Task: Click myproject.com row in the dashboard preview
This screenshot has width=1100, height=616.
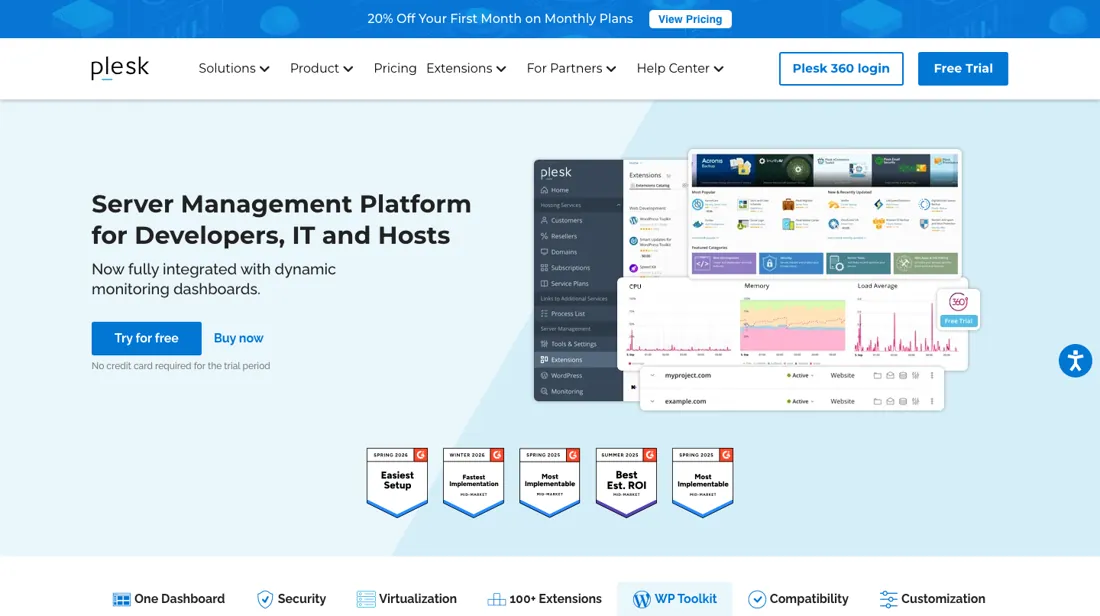Action: (792, 375)
